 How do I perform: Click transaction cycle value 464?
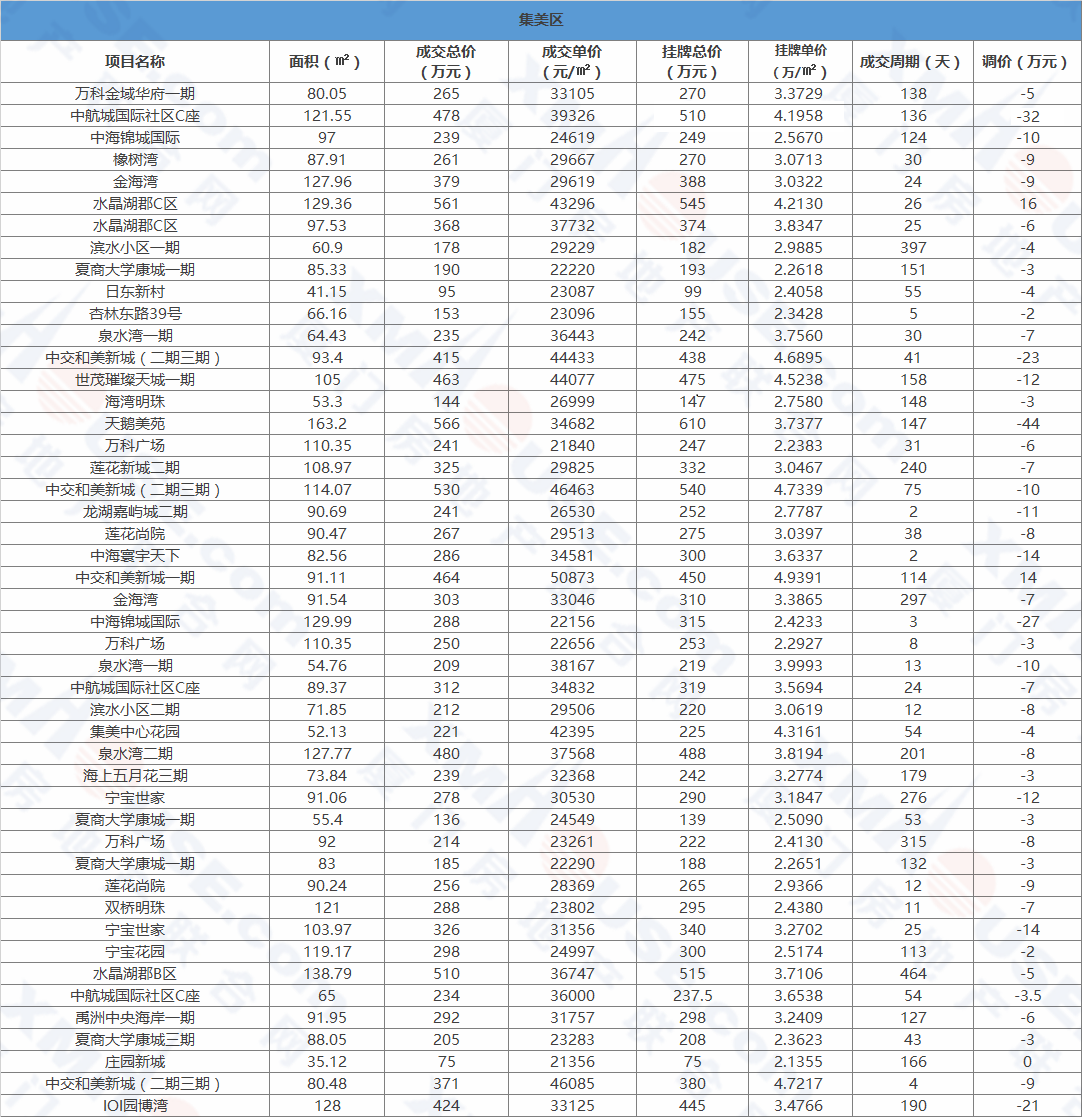pos(913,975)
